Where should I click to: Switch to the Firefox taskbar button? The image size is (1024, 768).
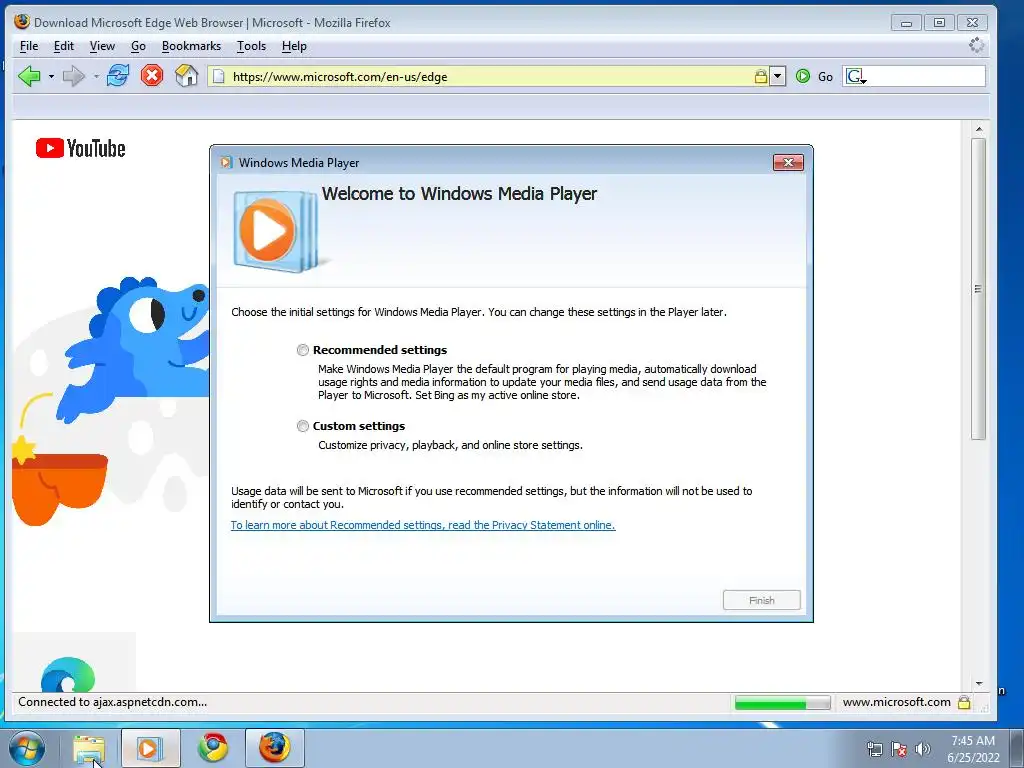(x=275, y=748)
